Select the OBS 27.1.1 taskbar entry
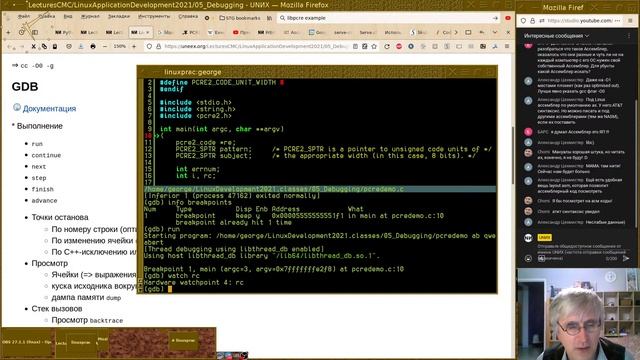The height and width of the screenshot is (360, 640). (27, 342)
